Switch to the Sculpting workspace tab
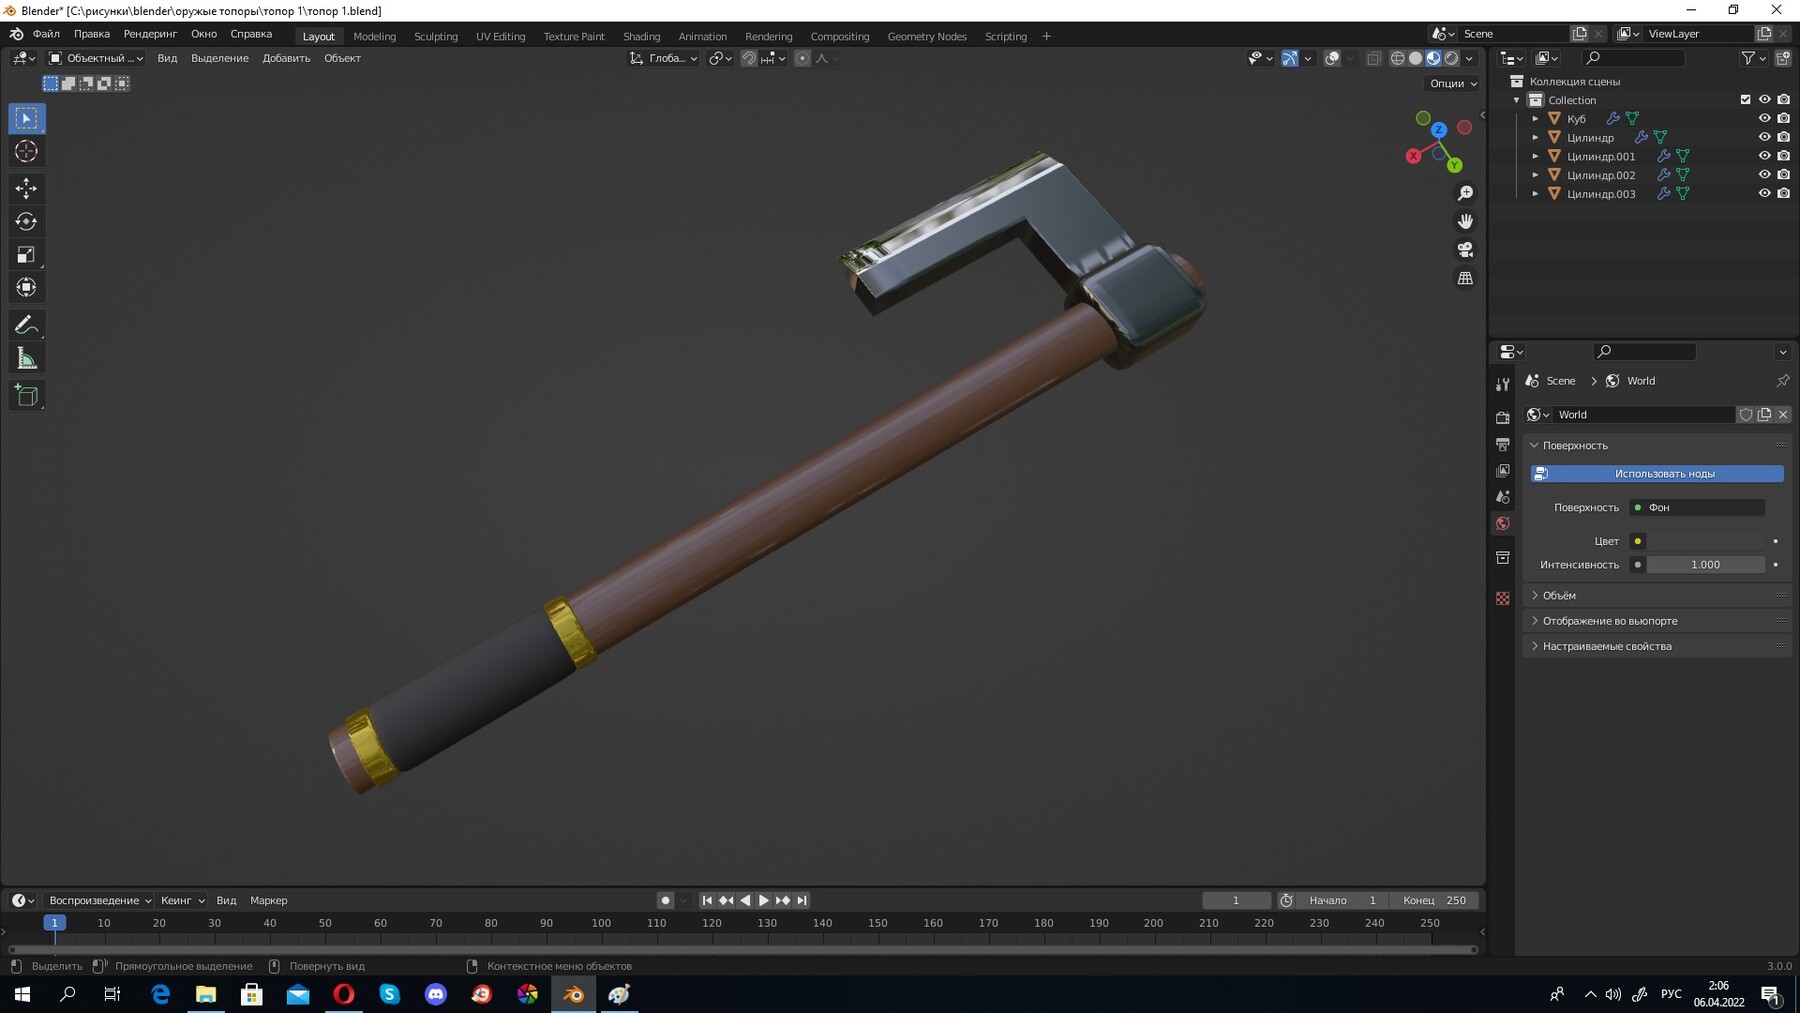 click(436, 36)
